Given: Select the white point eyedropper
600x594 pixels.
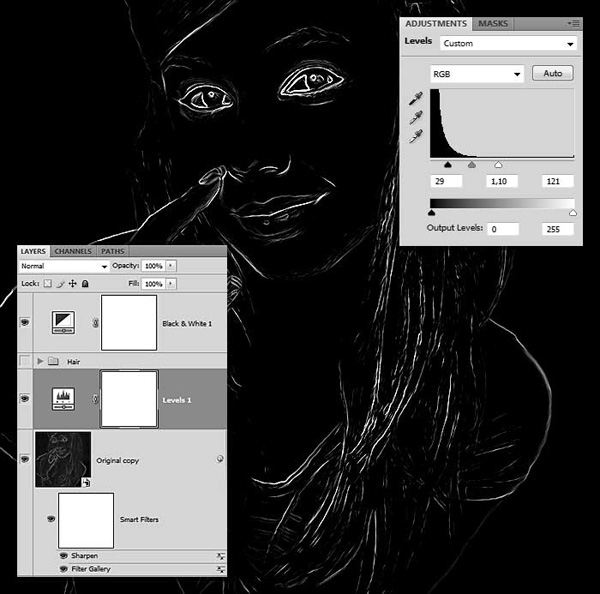Looking at the screenshot, I should pos(416,136).
